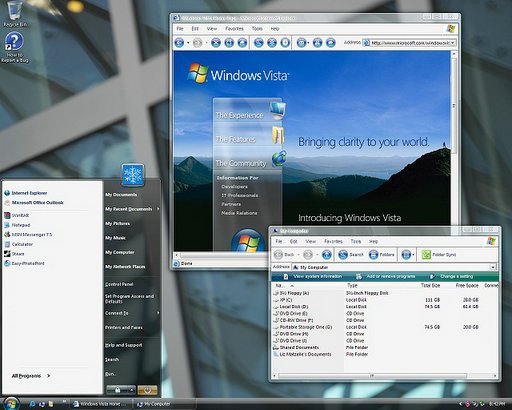Click the Favorites star icon in Internet Explorer
Screen dimensions: 512x410
click(272, 43)
